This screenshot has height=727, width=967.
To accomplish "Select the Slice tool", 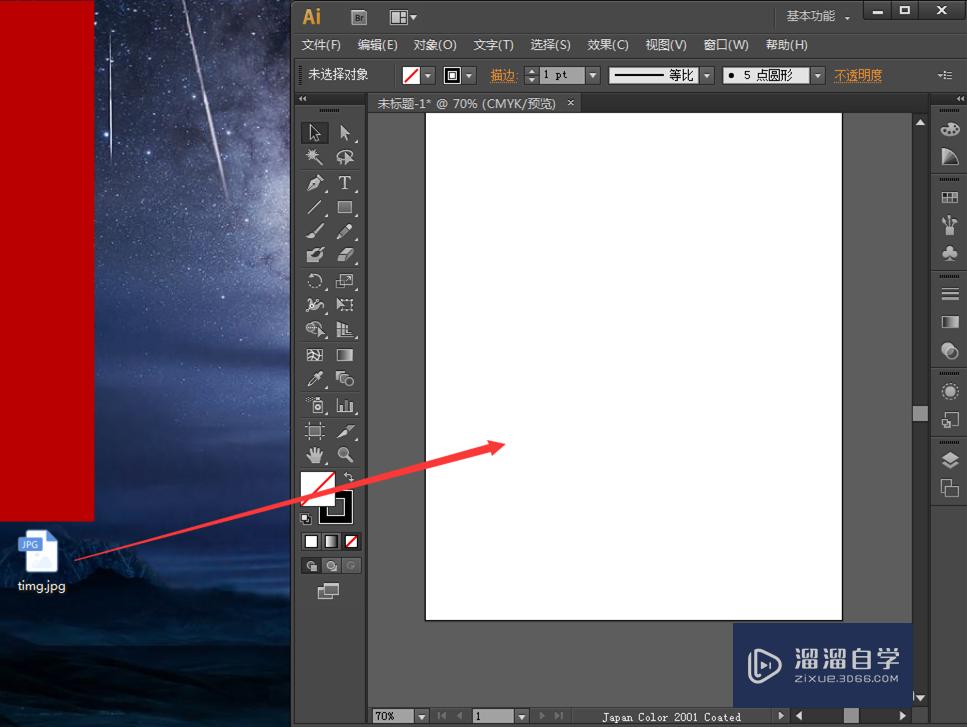I will (345, 430).
